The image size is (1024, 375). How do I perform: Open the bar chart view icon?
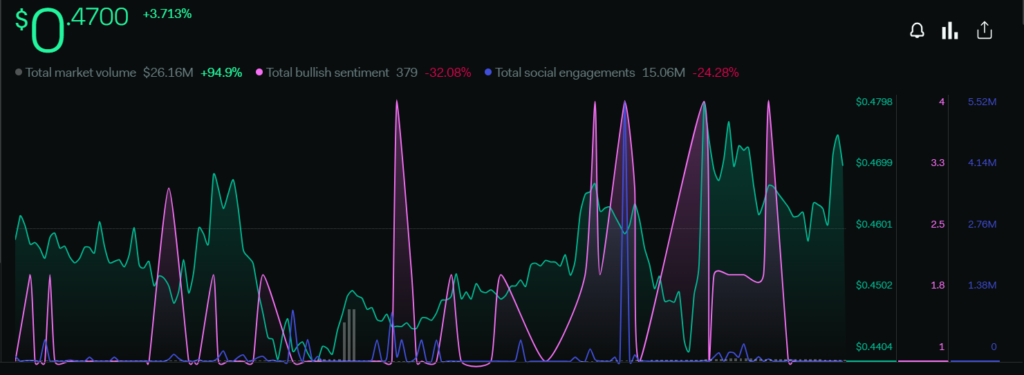point(950,31)
